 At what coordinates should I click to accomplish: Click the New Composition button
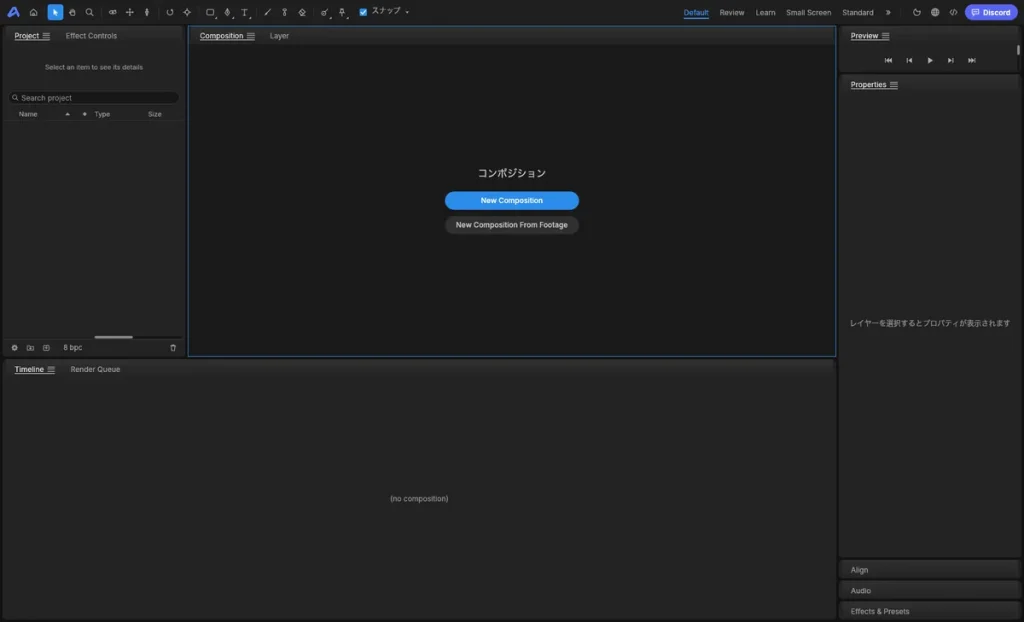511,201
